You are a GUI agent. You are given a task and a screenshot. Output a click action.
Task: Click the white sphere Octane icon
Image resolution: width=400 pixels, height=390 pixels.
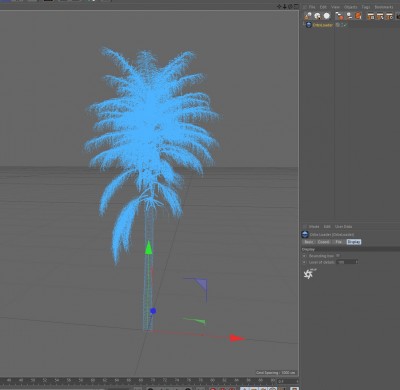click(327, 15)
